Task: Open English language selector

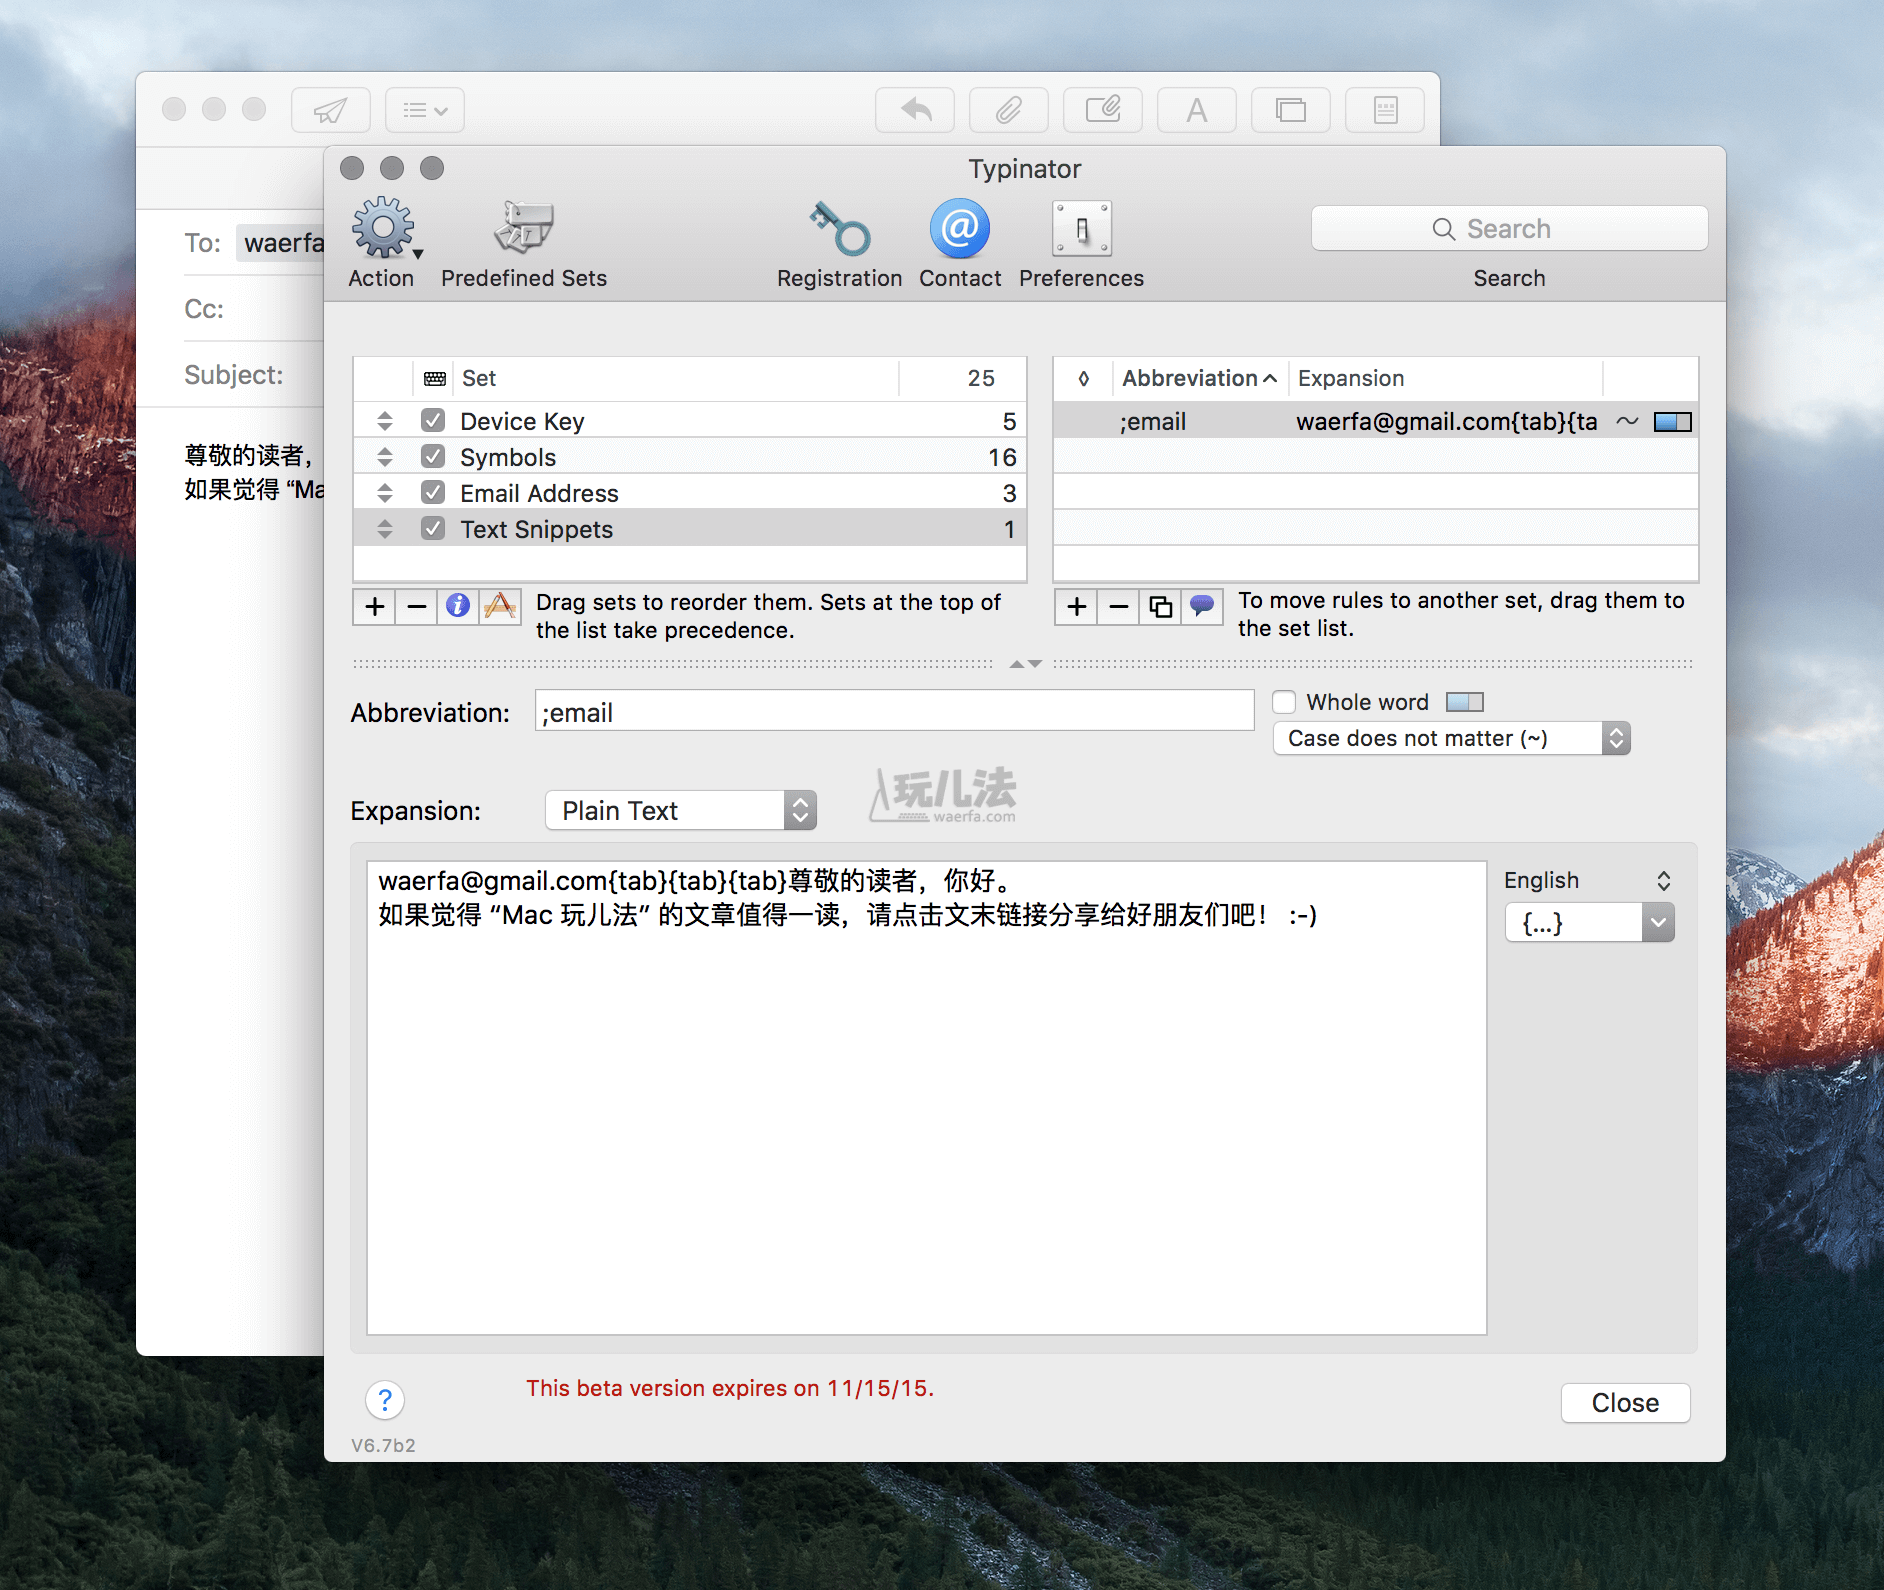Action: coord(1588,880)
